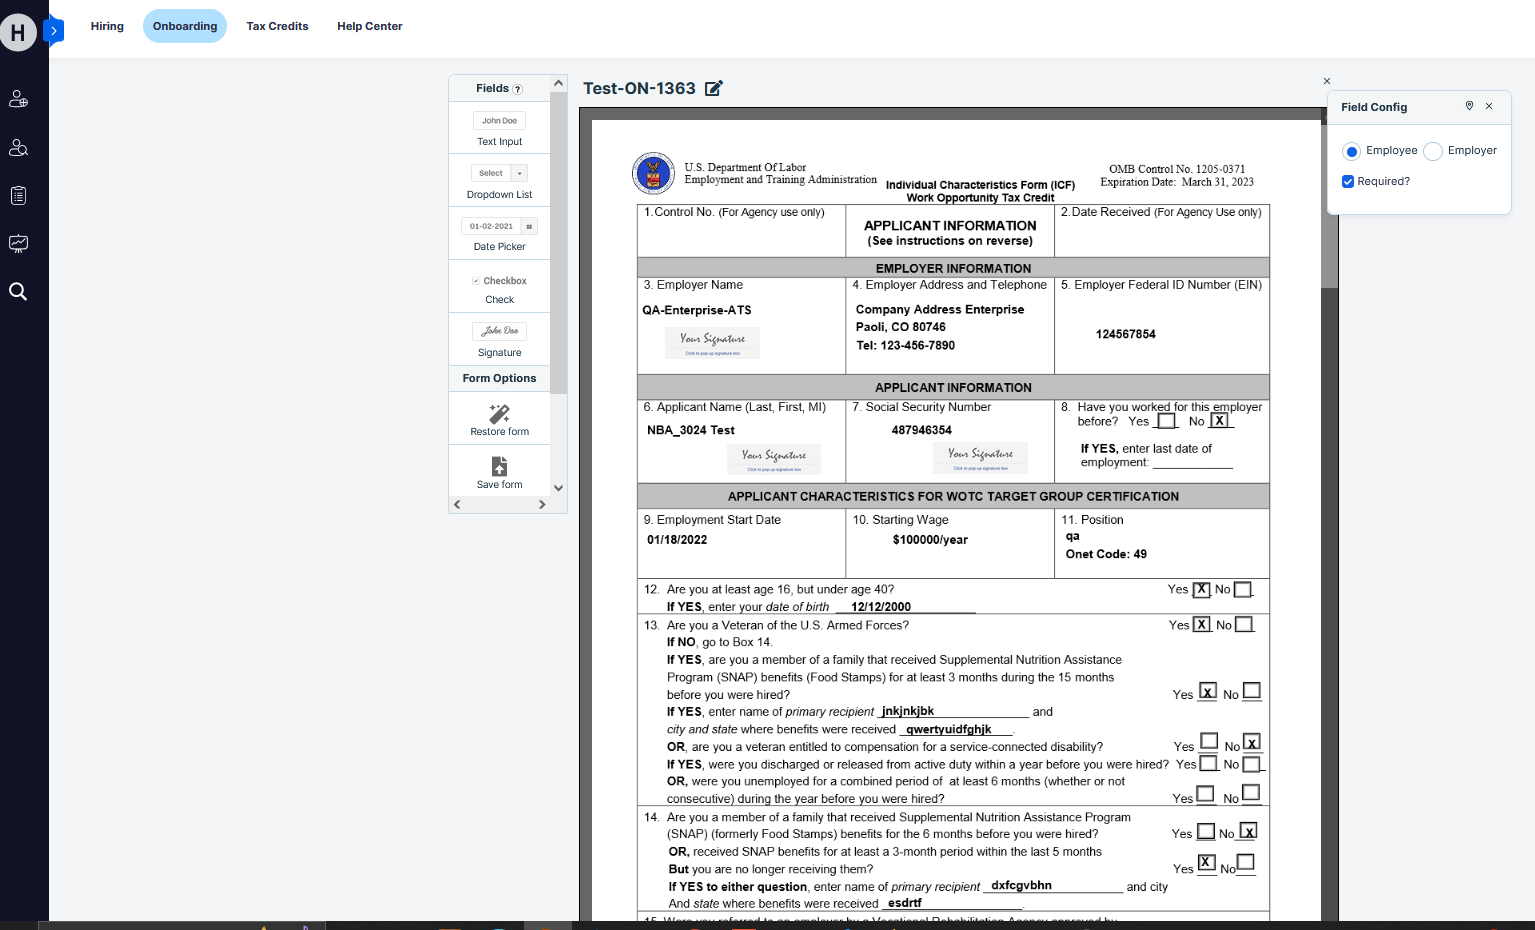Click employment start date 01/18/2022
Viewport: 1535px width, 930px height.
tap(677, 540)
